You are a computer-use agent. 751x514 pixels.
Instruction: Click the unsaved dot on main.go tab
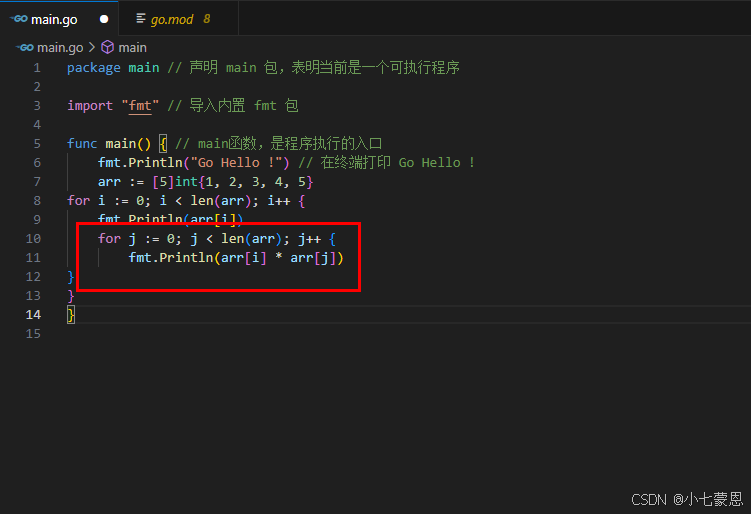click(x=103, y=19)
